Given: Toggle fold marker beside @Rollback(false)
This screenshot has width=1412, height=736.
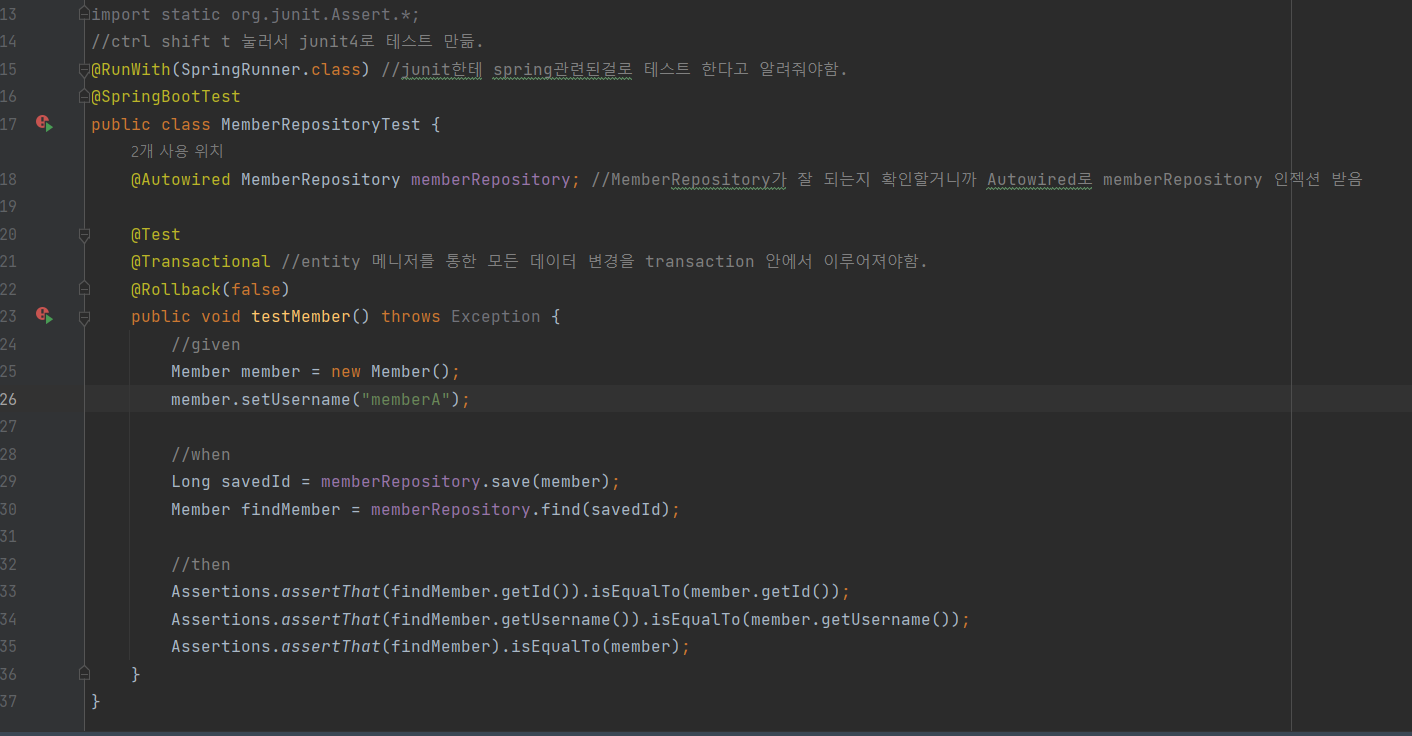Looking at the screenshot, I should (x=85, y=289).
